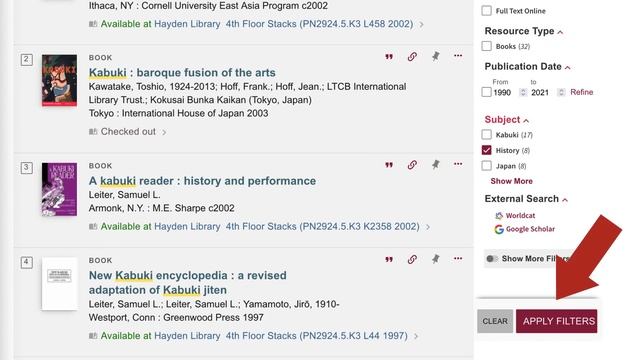This screenshot has height=360, width=640.
Task: Click cover thumbnail of Kabuki baroque fusion
Action: tap(59, 80)
